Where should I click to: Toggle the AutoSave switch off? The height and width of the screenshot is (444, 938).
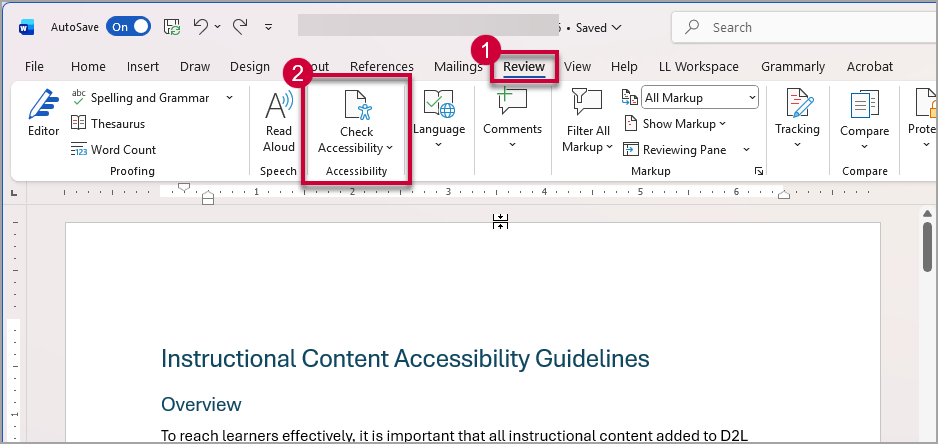[128, 27]
